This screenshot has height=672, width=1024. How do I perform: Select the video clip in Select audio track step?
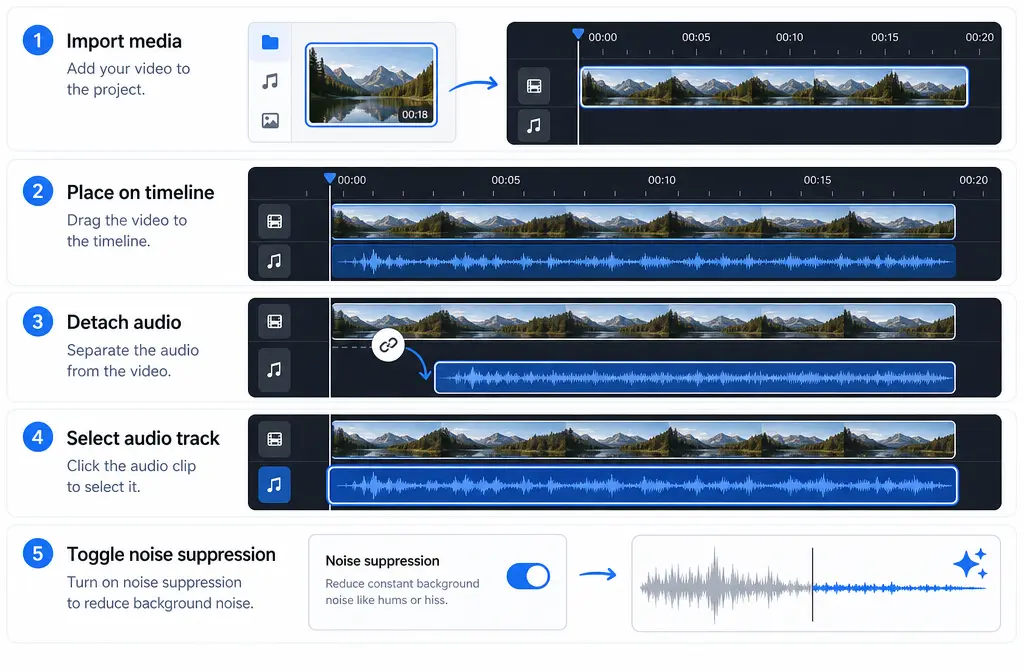[x=643, y=439]
